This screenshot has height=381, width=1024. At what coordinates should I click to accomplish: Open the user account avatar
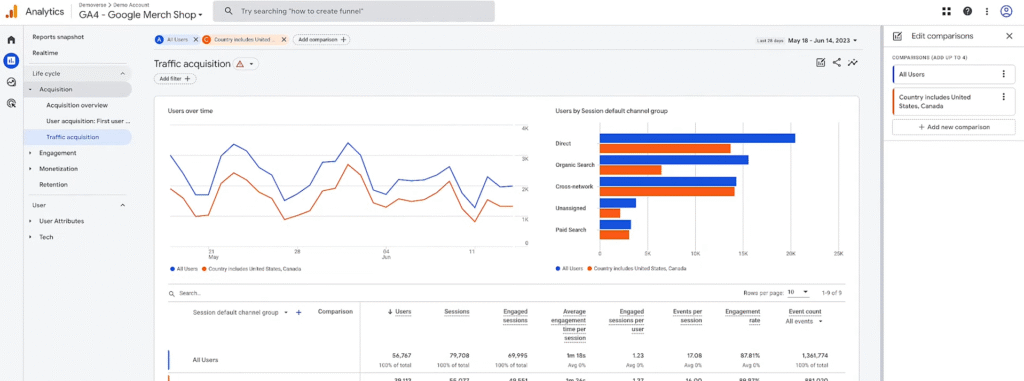[x=1006, y=11]
